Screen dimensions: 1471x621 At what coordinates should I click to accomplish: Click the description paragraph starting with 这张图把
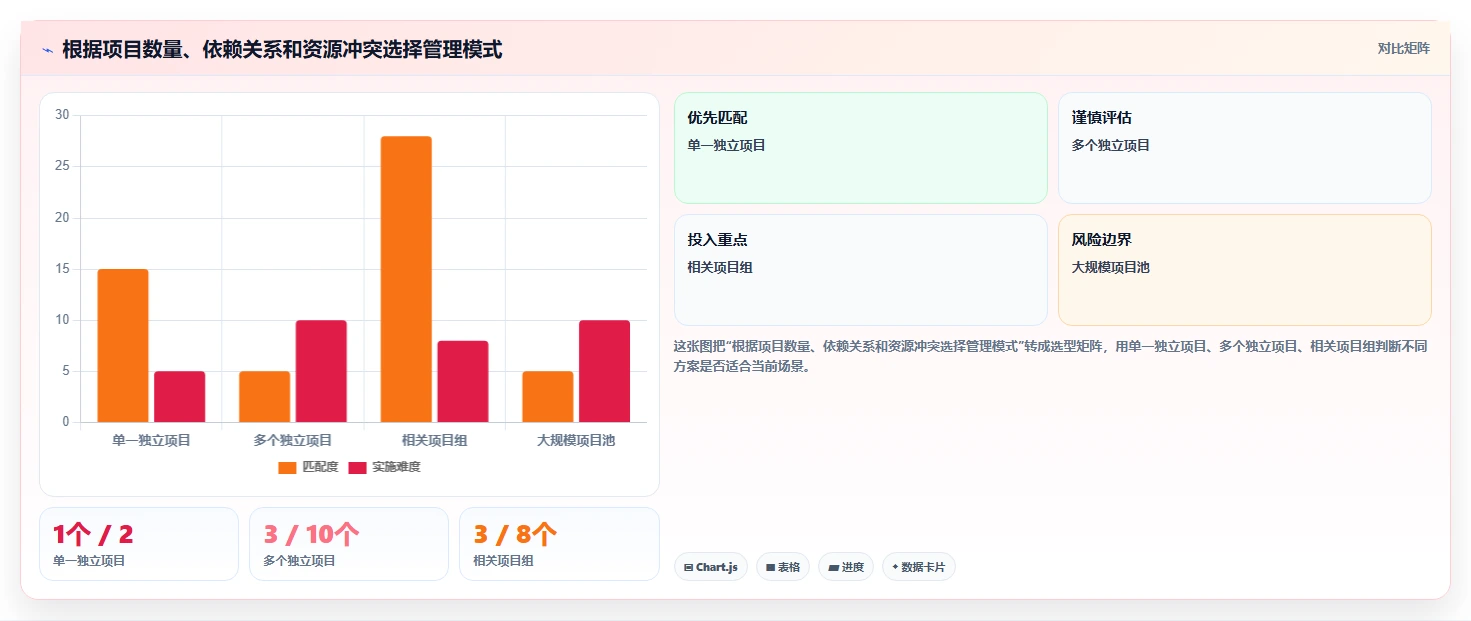click(x=1051, y=356)
